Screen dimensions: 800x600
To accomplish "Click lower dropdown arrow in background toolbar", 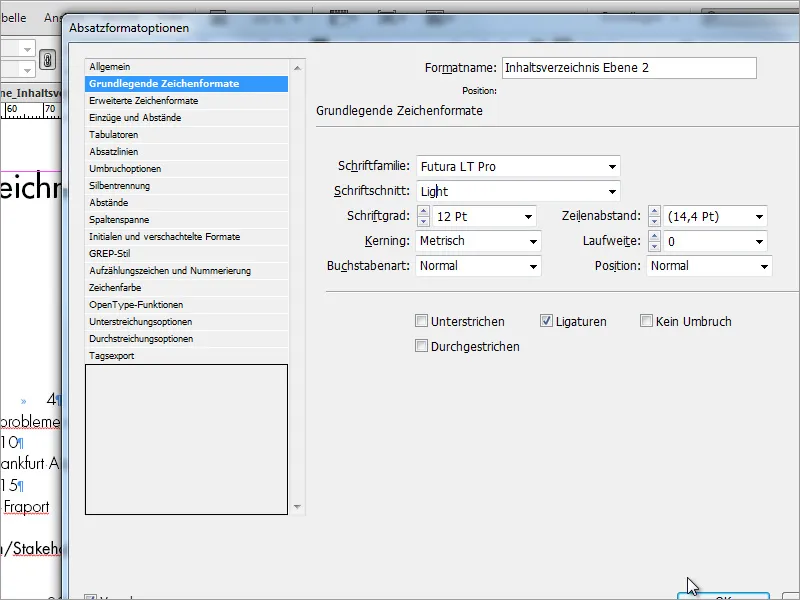I will click(x=27, y=69).
